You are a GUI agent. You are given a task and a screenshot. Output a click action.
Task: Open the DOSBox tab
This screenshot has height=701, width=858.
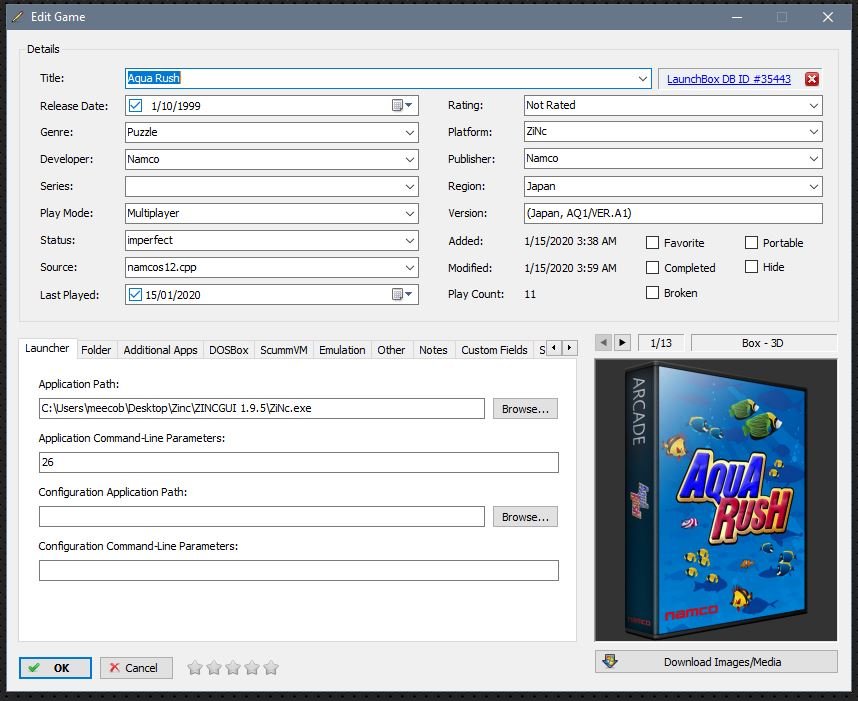click(229, 350)
